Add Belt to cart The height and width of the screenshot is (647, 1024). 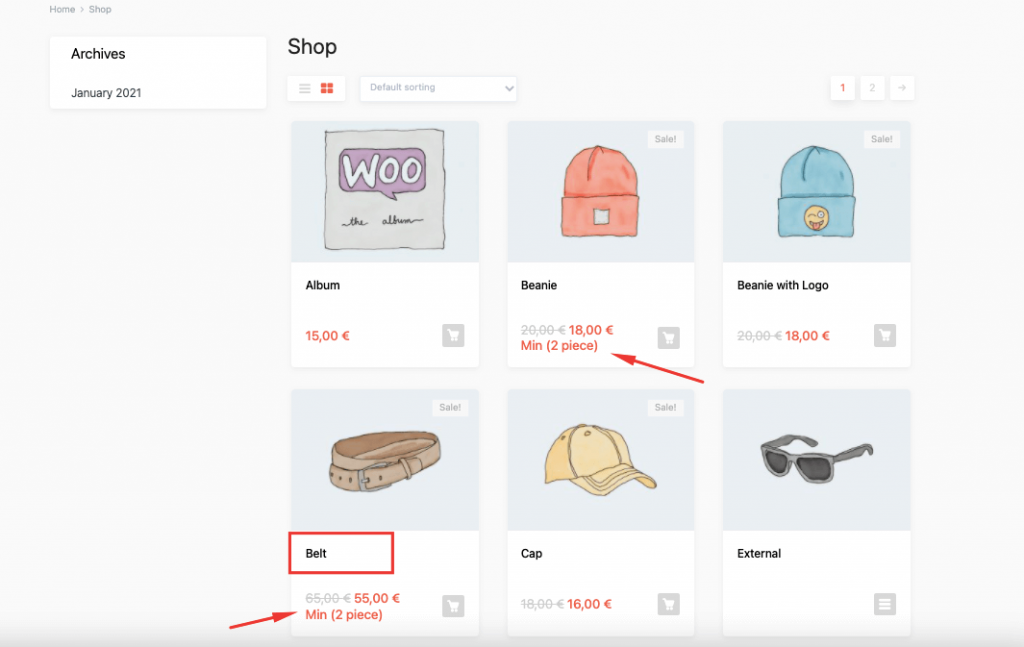(x=453, y=605)
